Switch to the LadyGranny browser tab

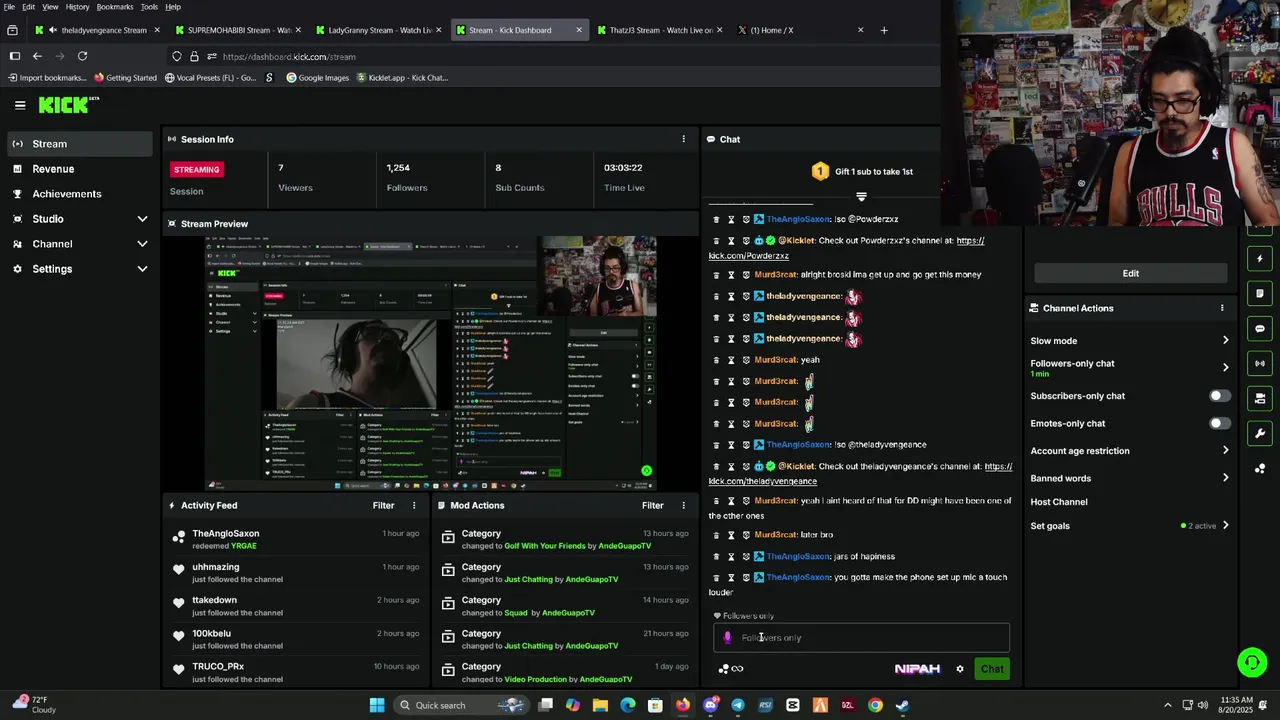[378, 30]
